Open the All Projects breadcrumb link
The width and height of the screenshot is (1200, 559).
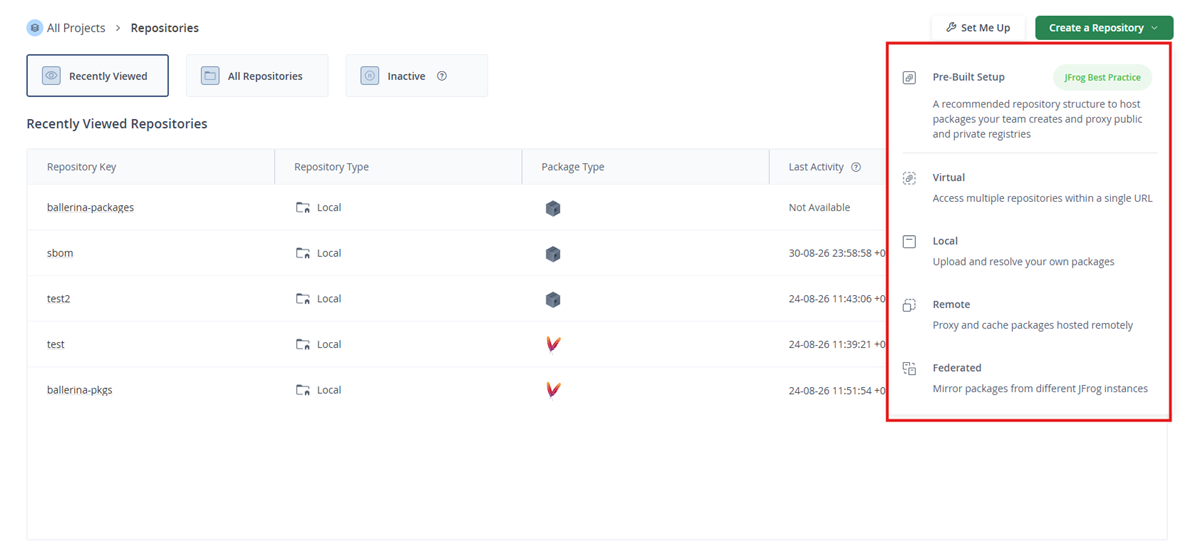point(76,28)
